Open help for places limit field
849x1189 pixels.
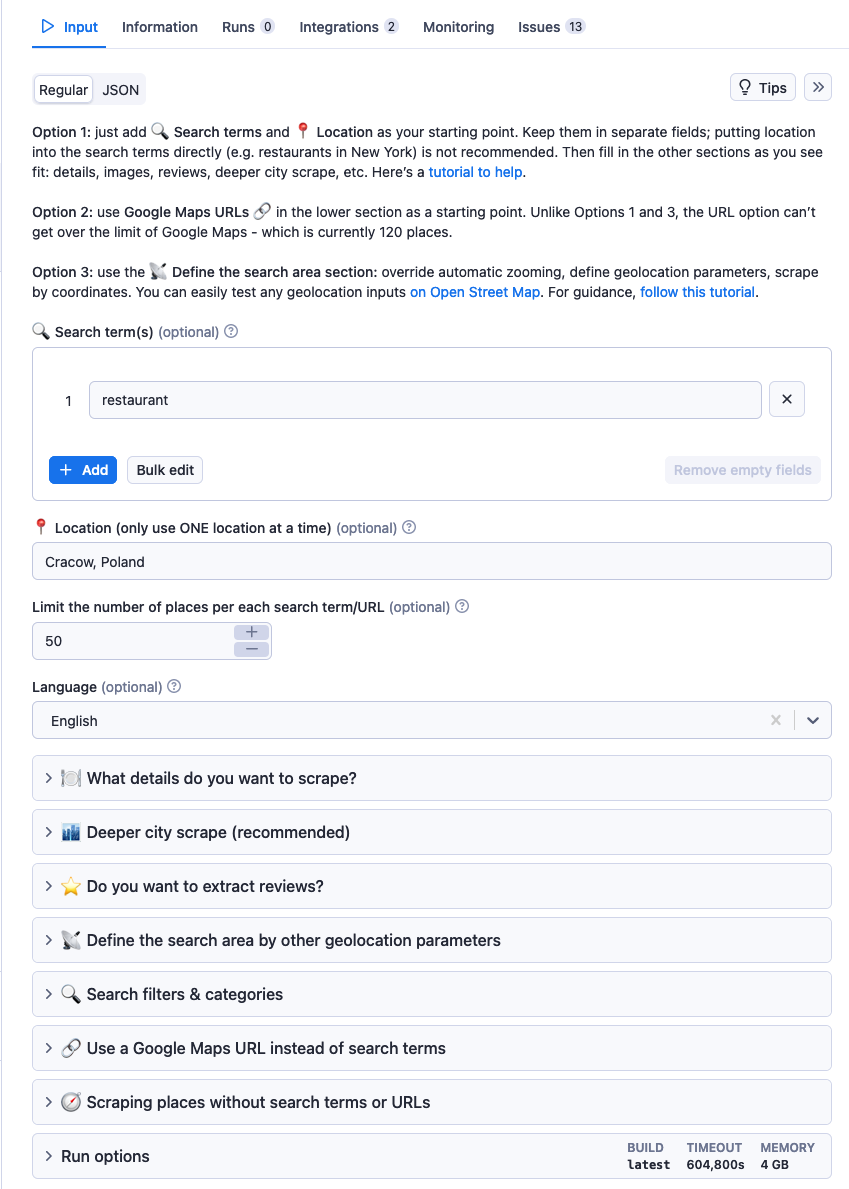click(x=461, y=606)
